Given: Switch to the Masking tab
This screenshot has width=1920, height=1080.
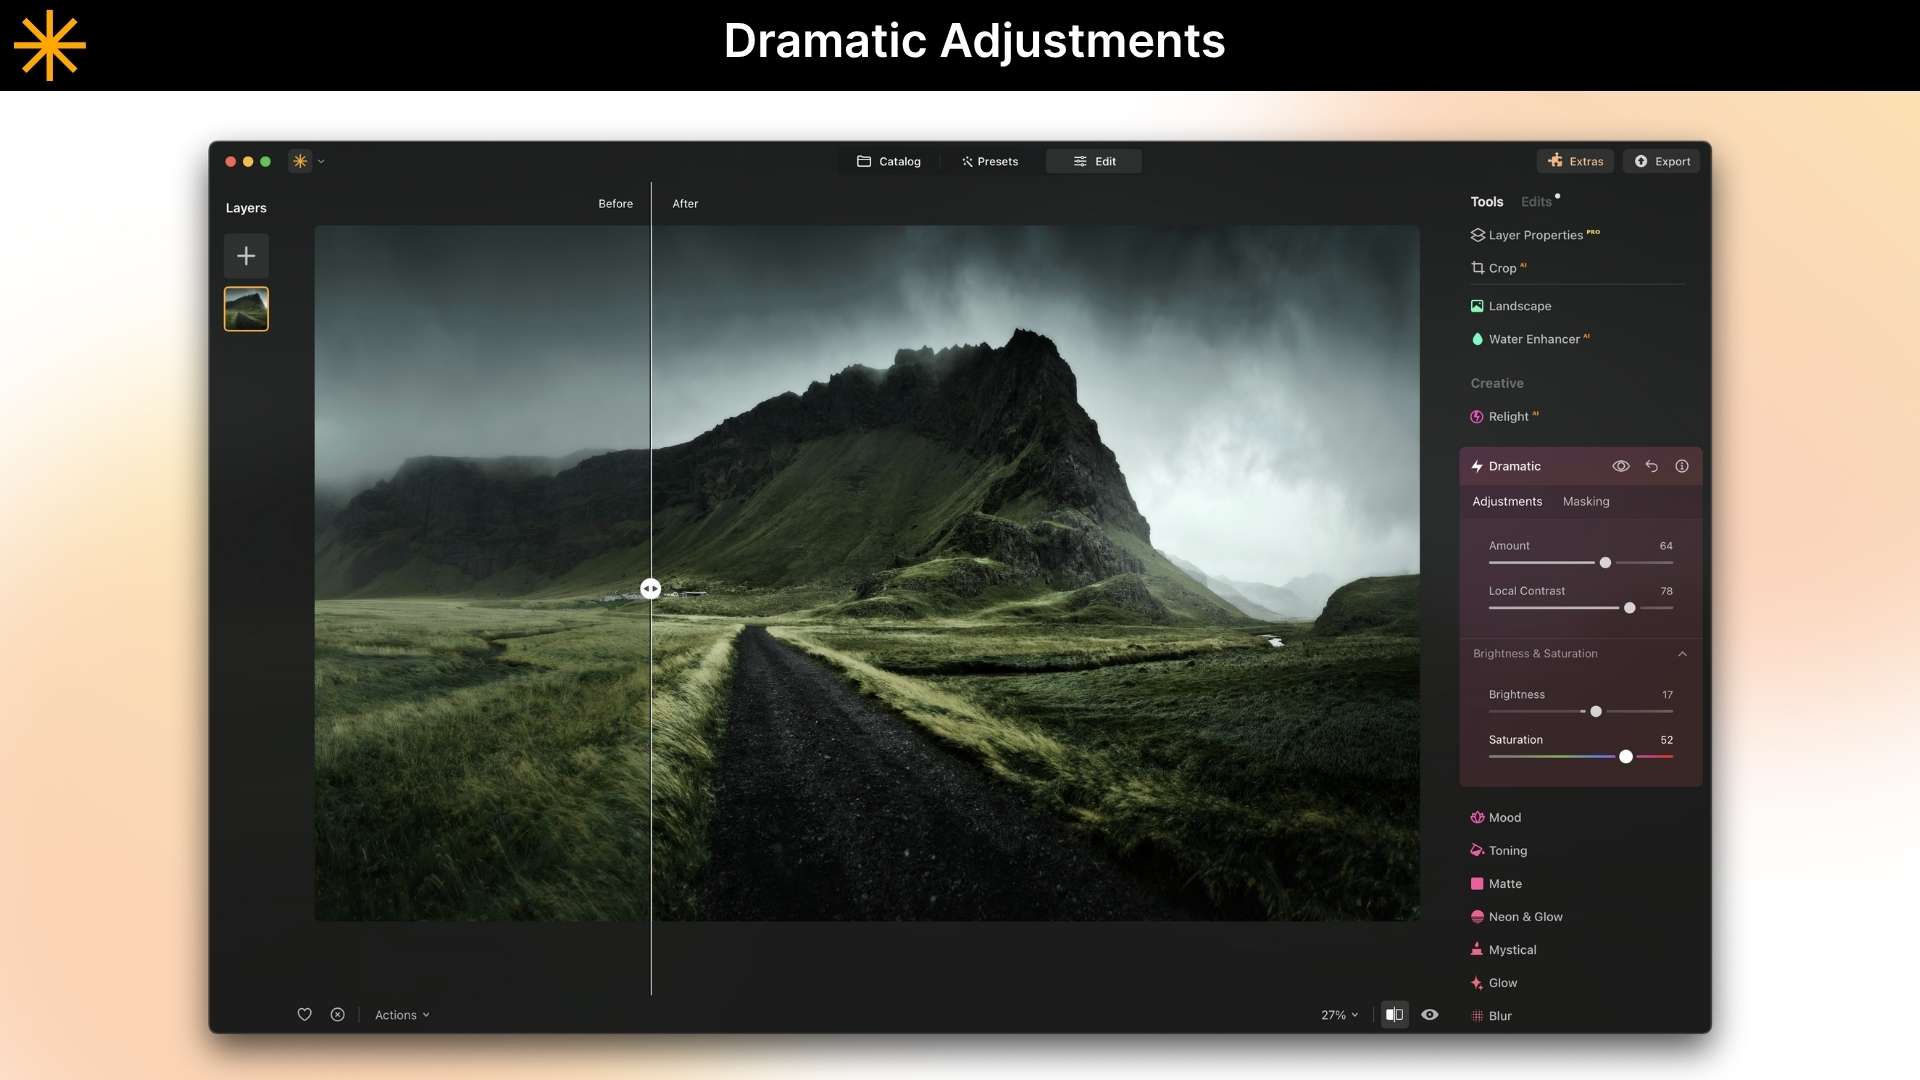Looking at the screenshot, I should (1586, 502).
